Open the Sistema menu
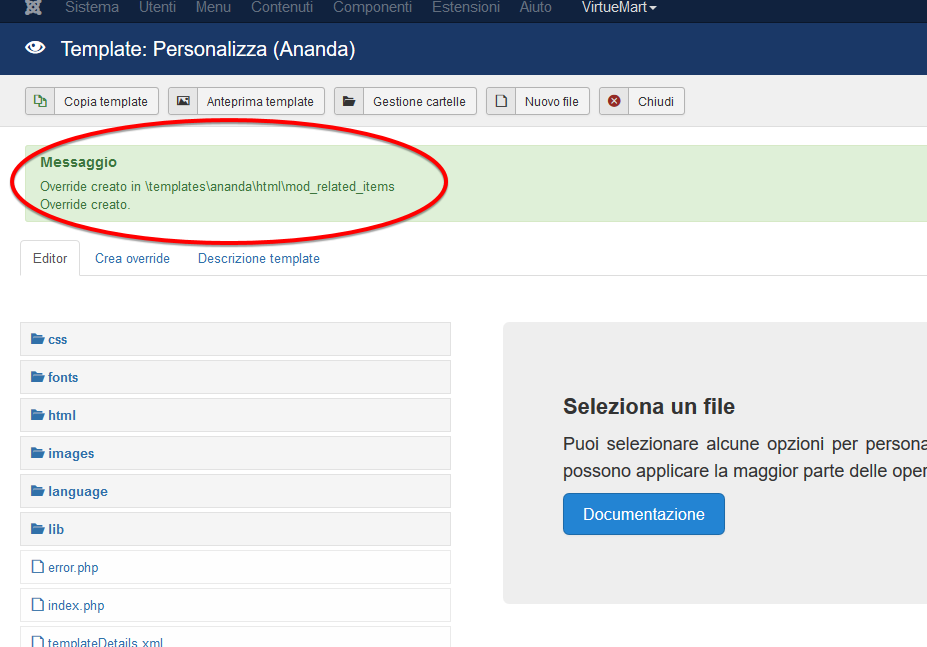Image resolution: width=927 pixels, height=647 pixels. pos(92,7)
